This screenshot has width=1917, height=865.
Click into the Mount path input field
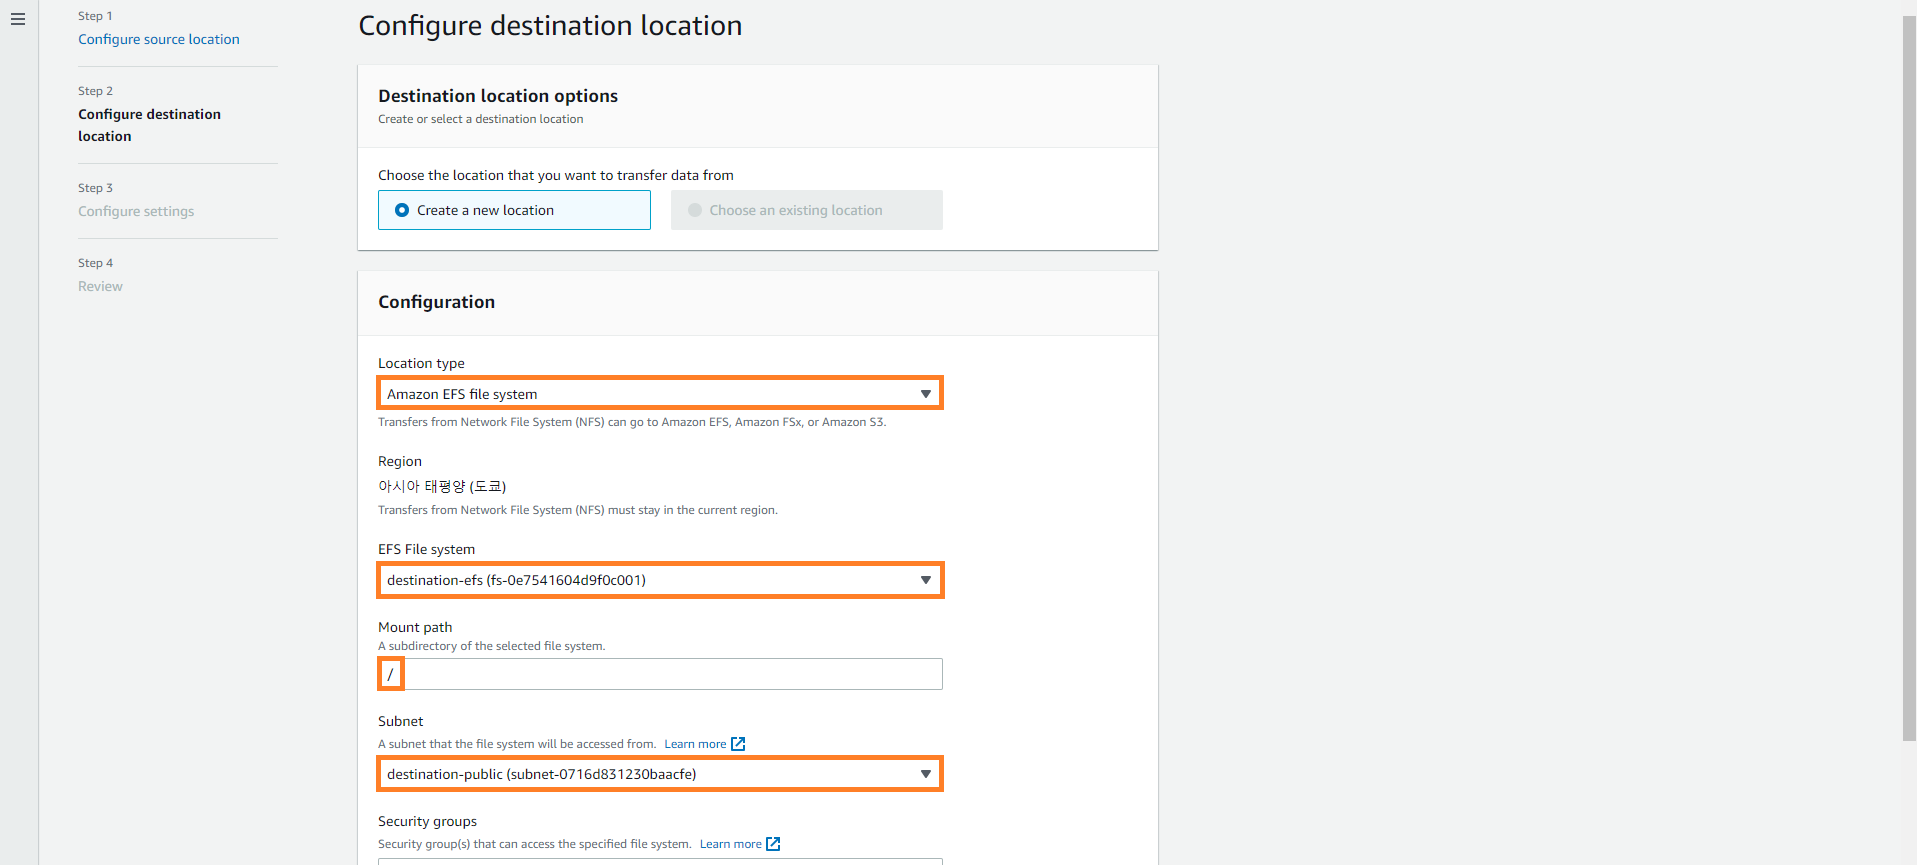pos(660,674)
